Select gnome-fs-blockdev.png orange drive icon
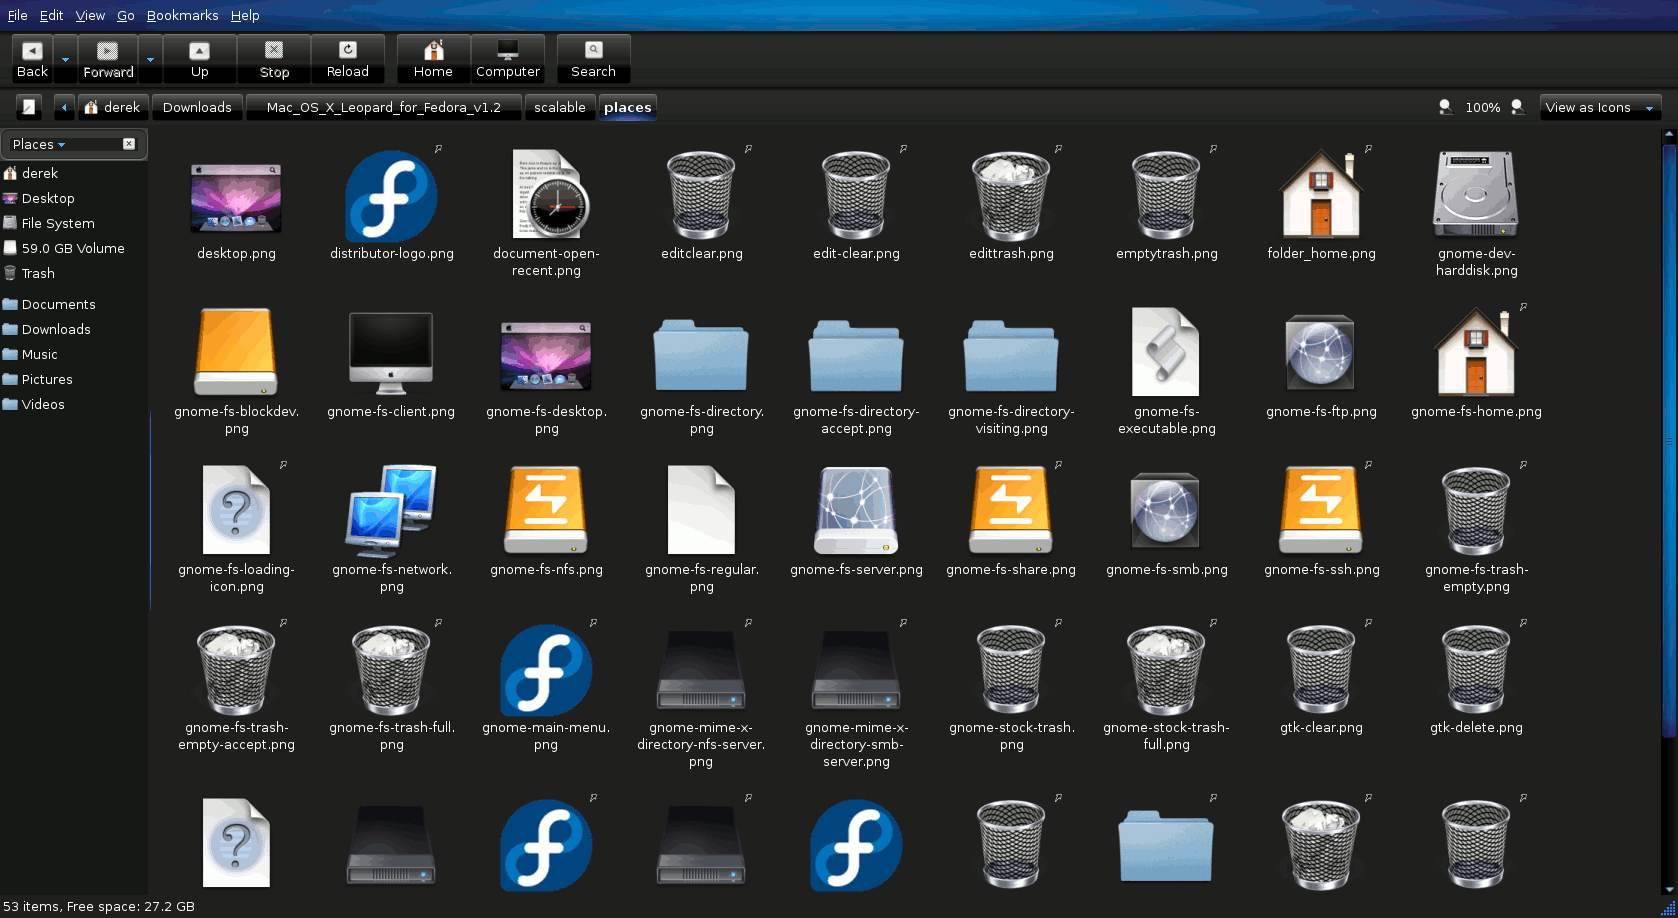This screenshot has height=918, width=1678. (236, 352)
